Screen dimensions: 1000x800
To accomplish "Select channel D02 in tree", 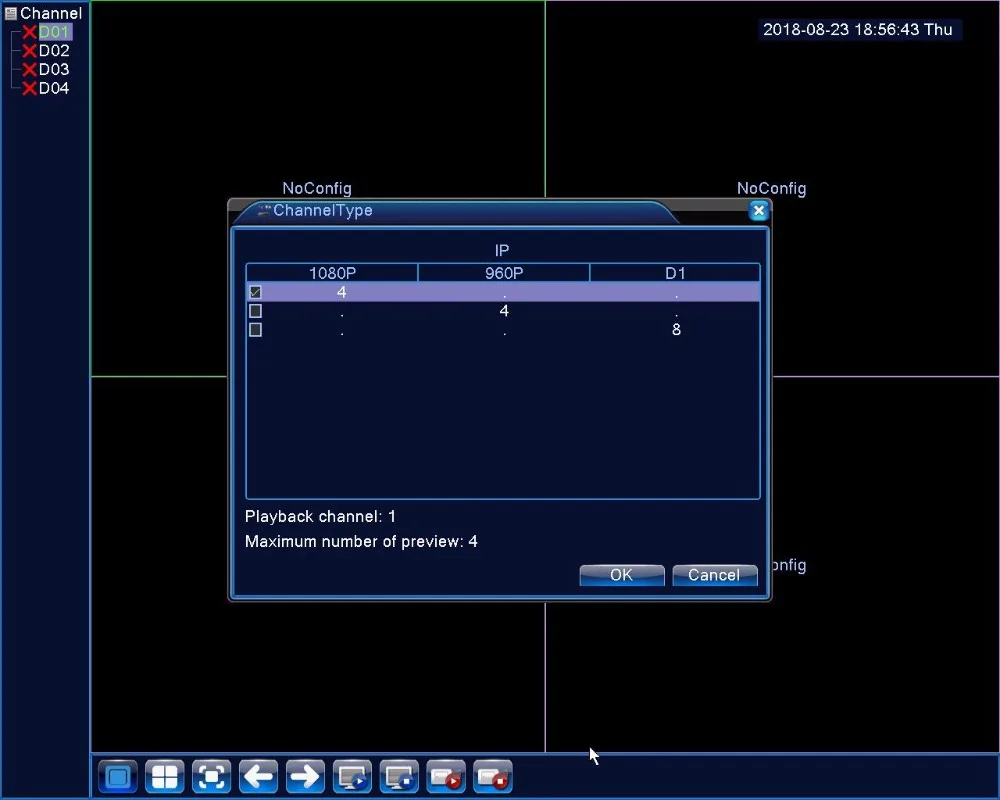I will (54, 50).
